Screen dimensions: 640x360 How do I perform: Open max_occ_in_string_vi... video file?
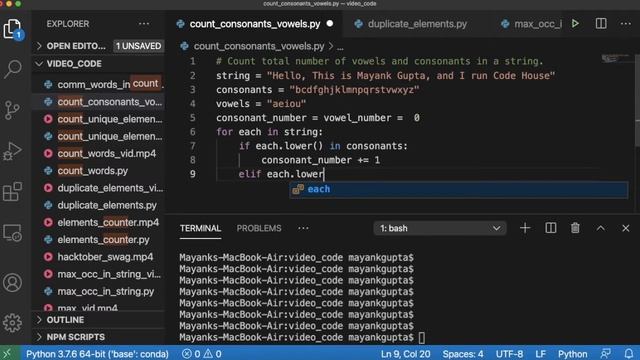tap(99, 274)
